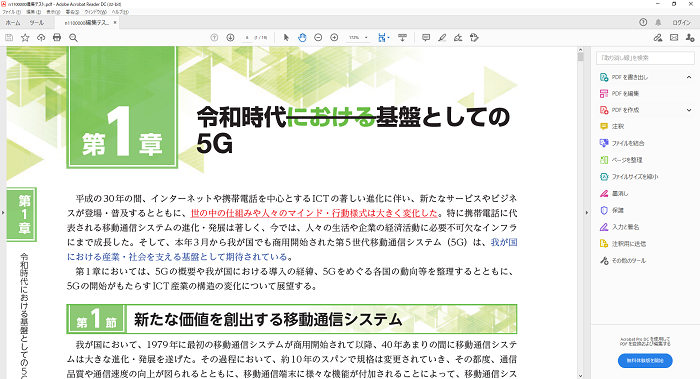Image resolution: width=700 pixels, height=379 pixels.
Task: Open the Help question mark icon
Action: [x=643, y=22]
